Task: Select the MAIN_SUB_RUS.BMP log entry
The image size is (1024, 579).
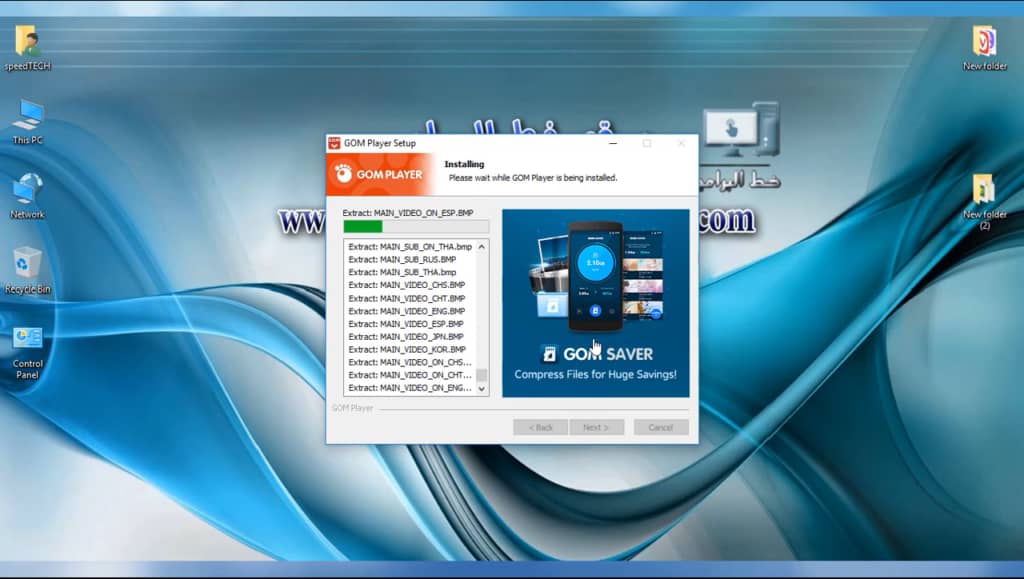Action: pos(404,259)
